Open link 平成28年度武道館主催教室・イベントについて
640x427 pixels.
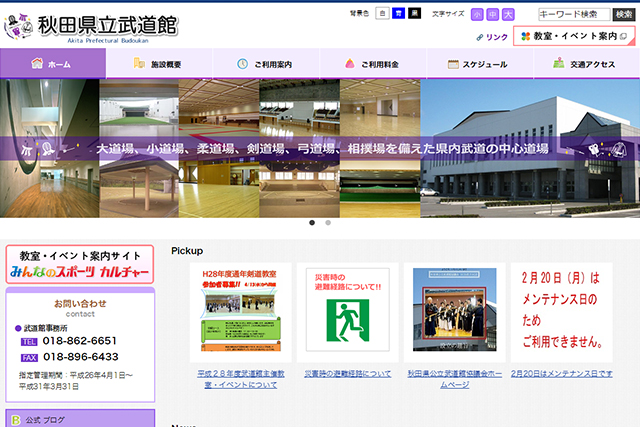tap(241, 379)
